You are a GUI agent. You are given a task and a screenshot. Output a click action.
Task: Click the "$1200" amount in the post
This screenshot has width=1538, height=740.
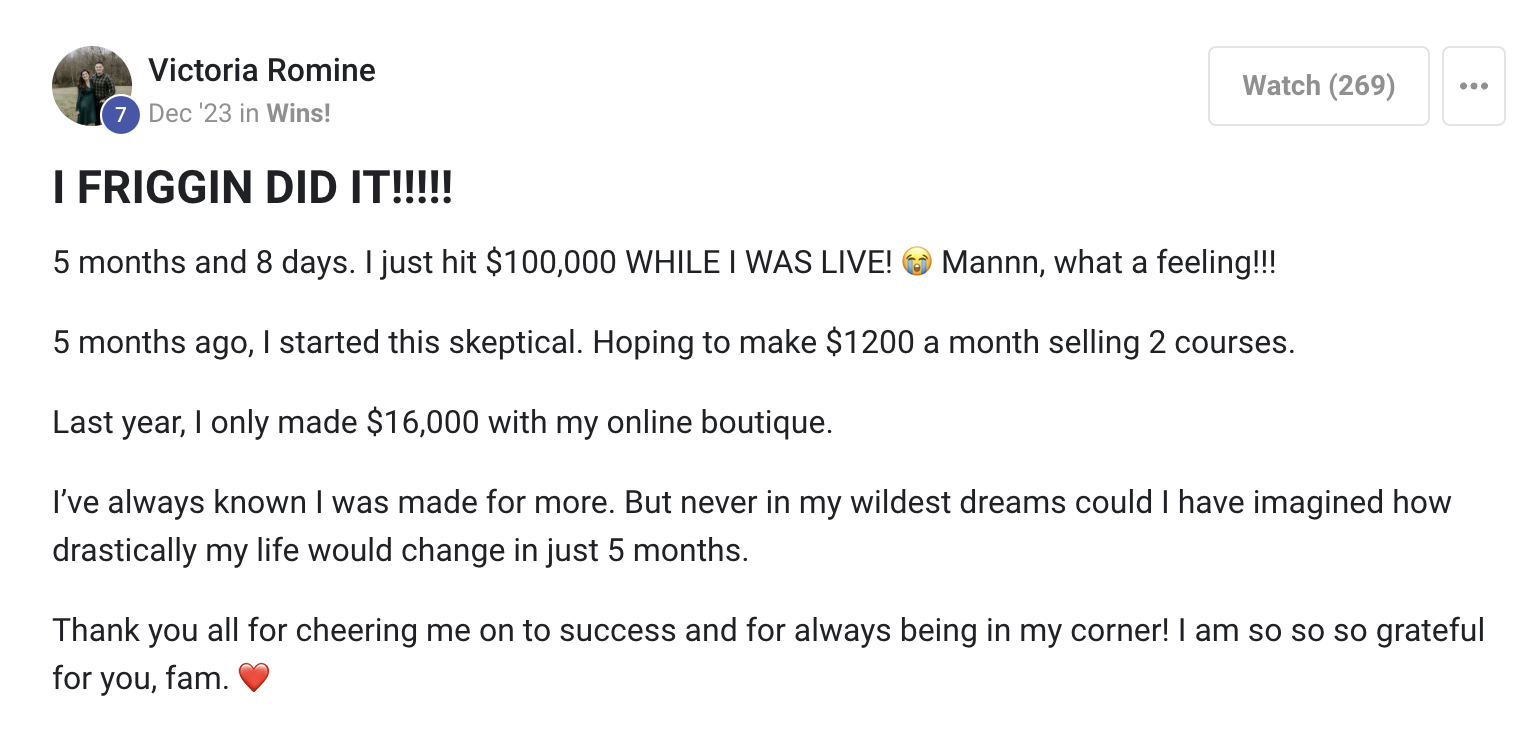(869, 343)
